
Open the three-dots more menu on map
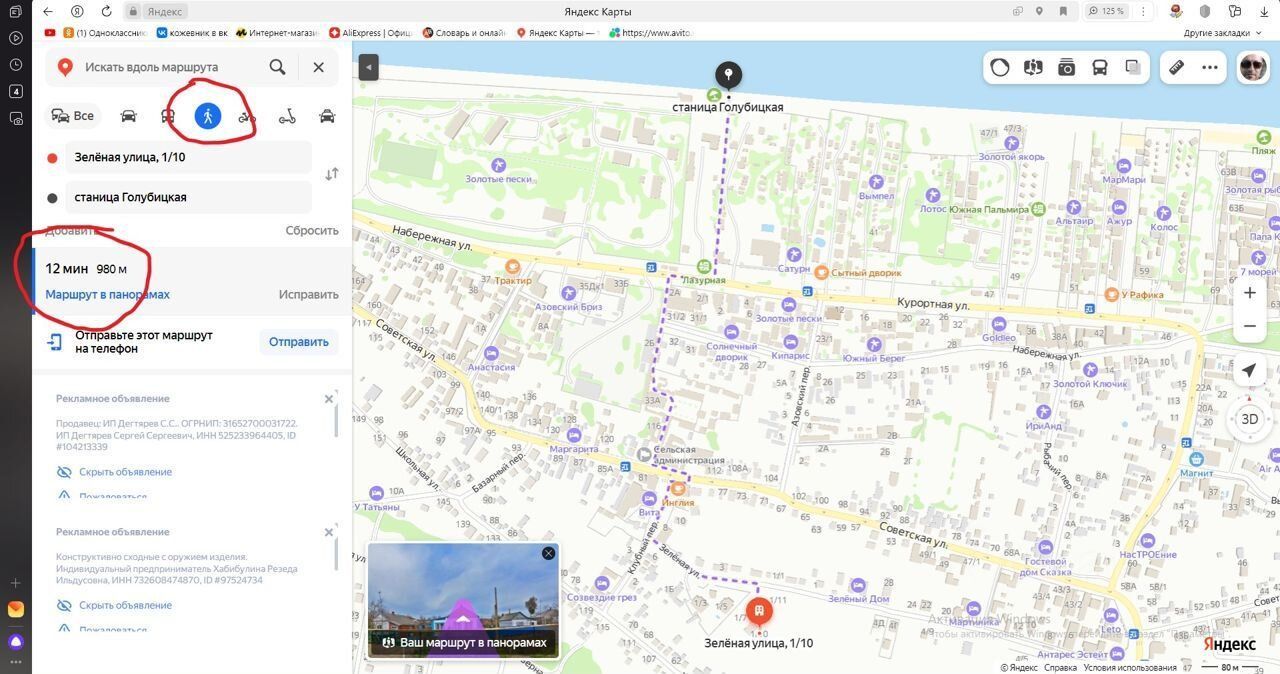tap(1210, 67)
